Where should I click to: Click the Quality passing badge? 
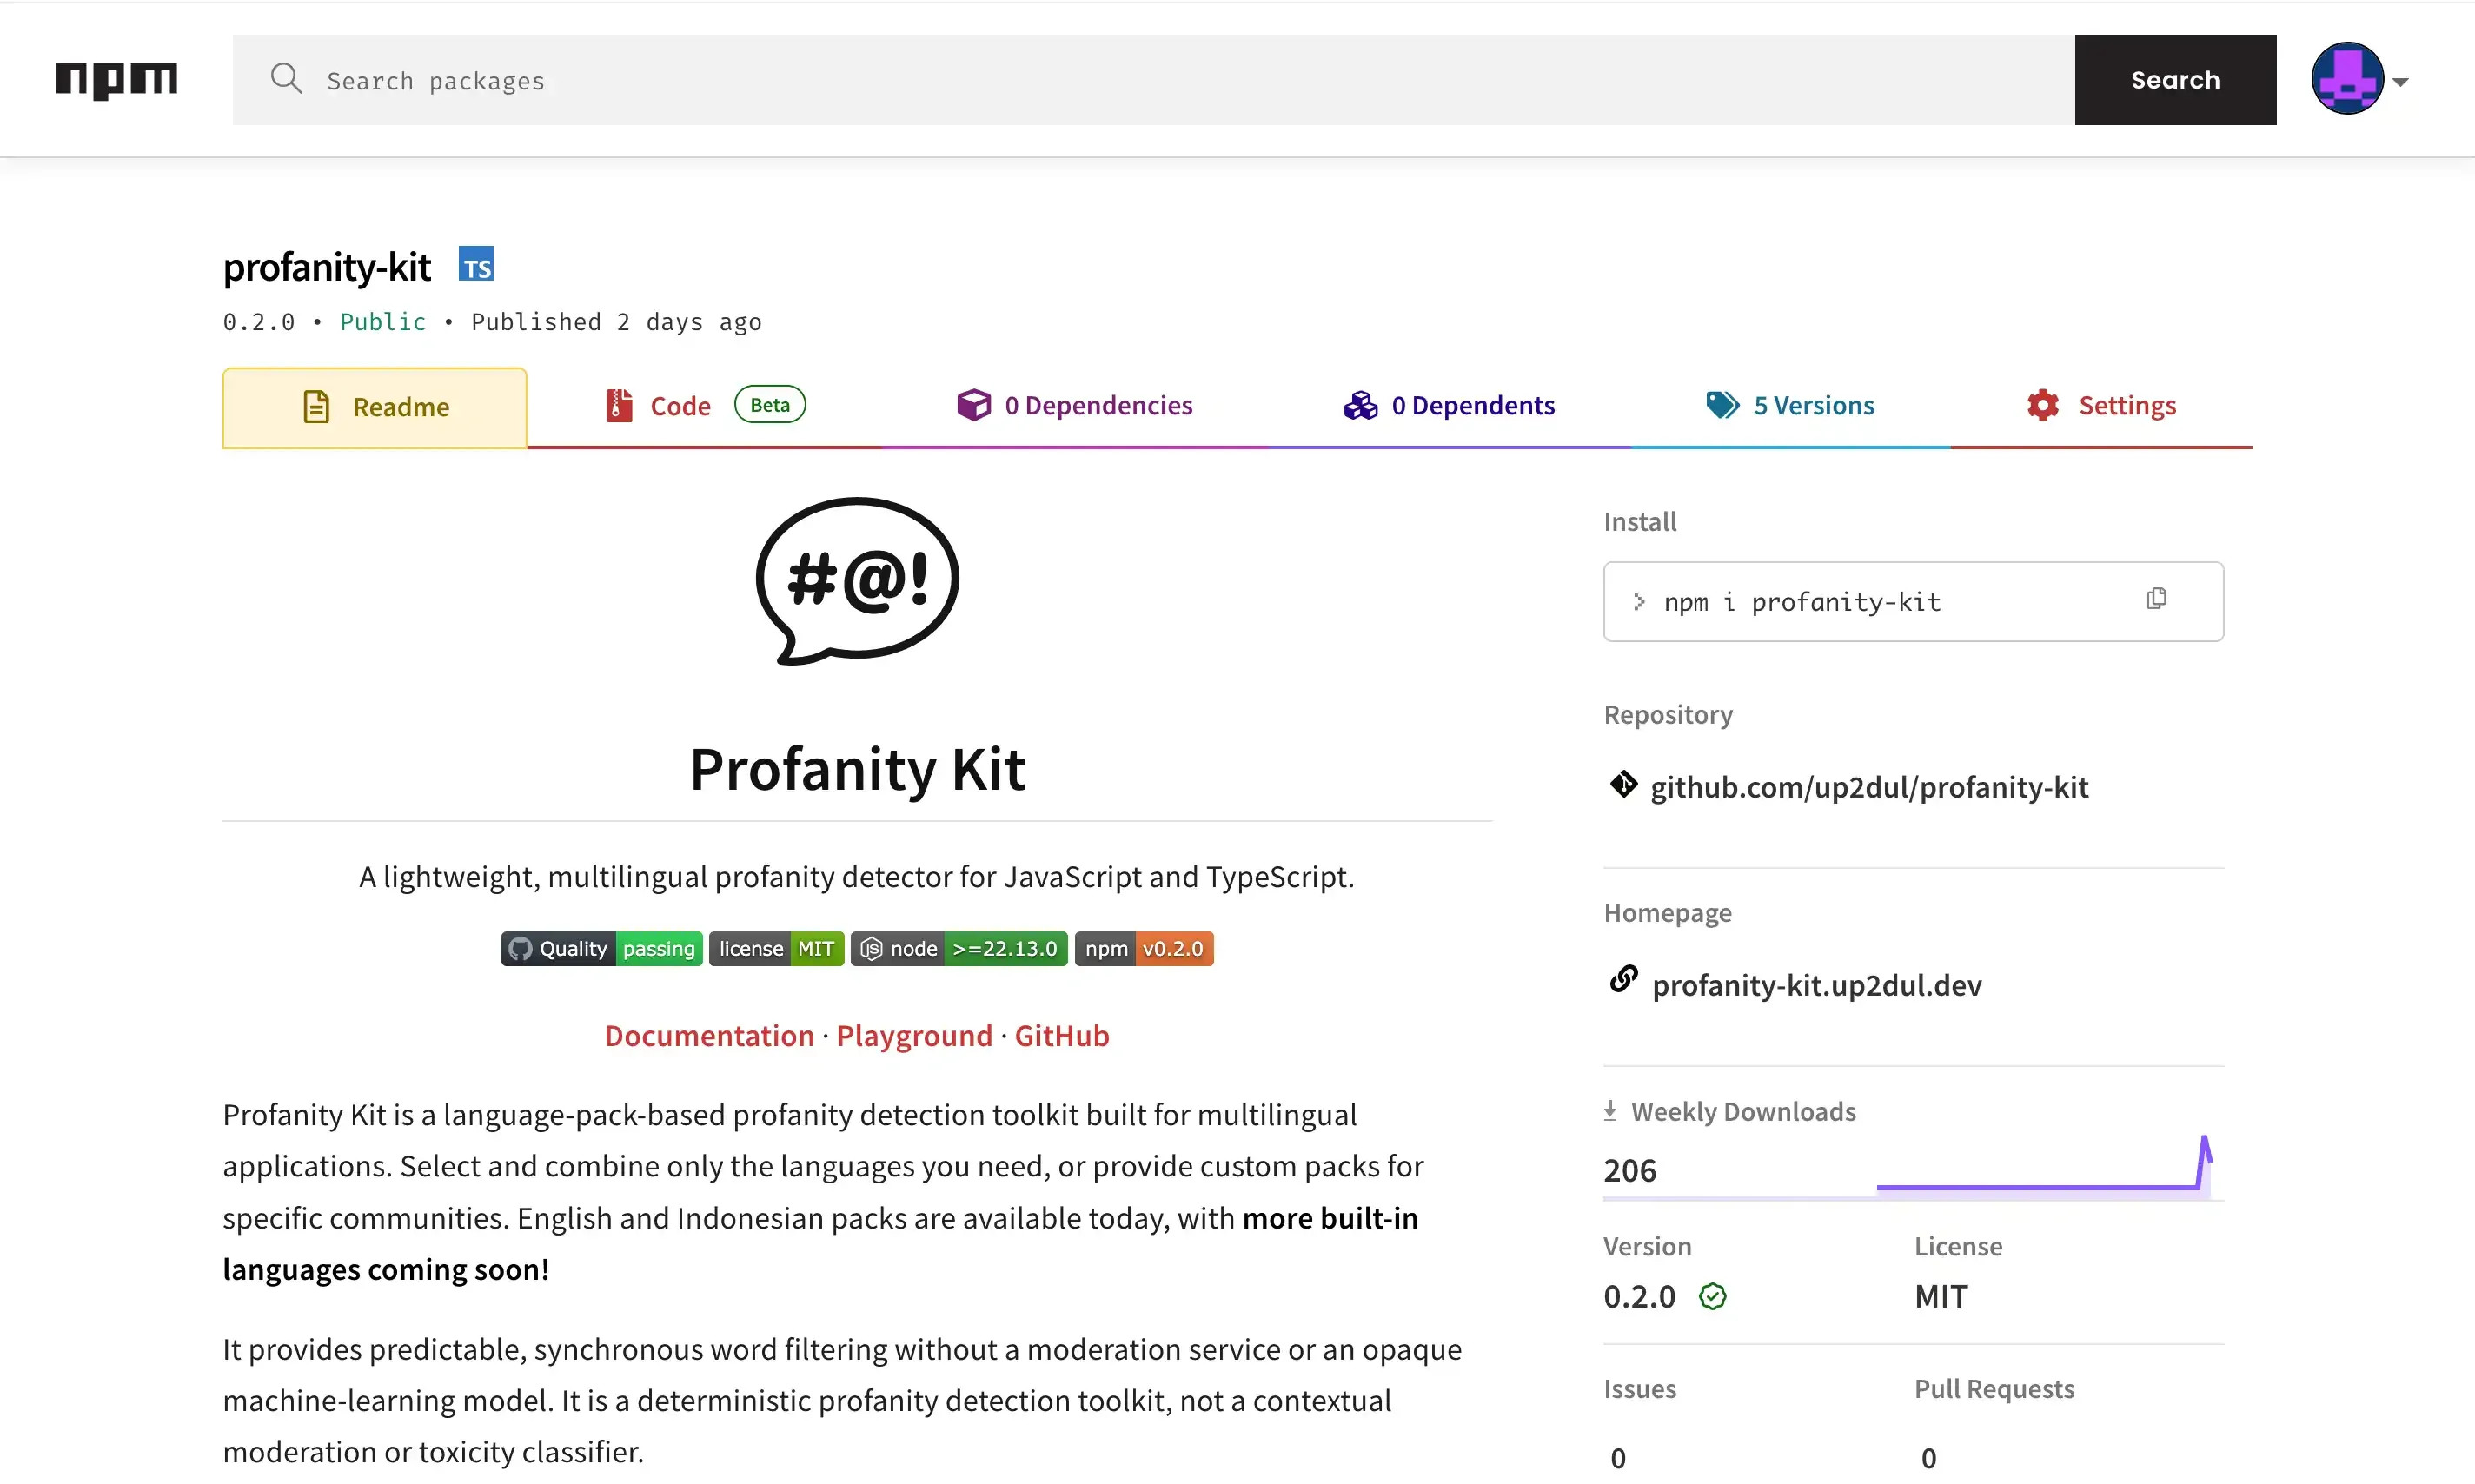click(x=602, y=948)
